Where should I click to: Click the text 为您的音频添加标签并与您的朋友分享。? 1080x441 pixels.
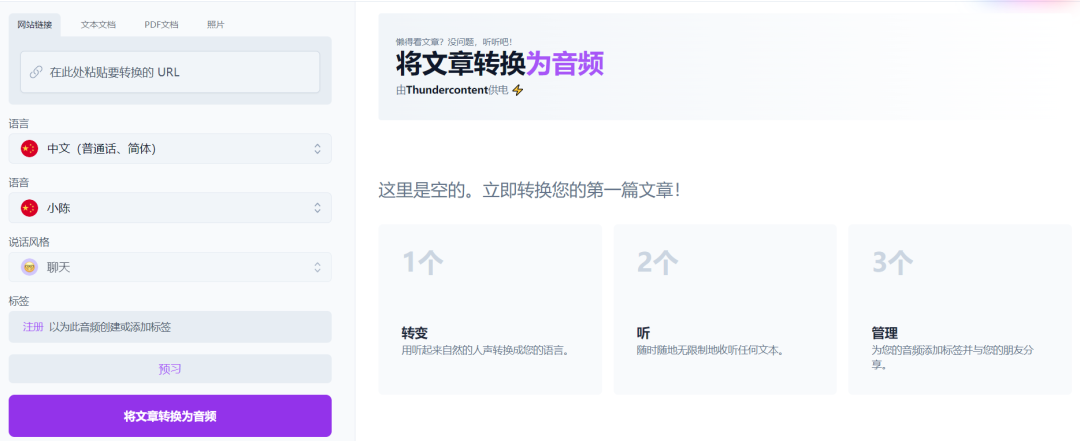tap(953, 357)
